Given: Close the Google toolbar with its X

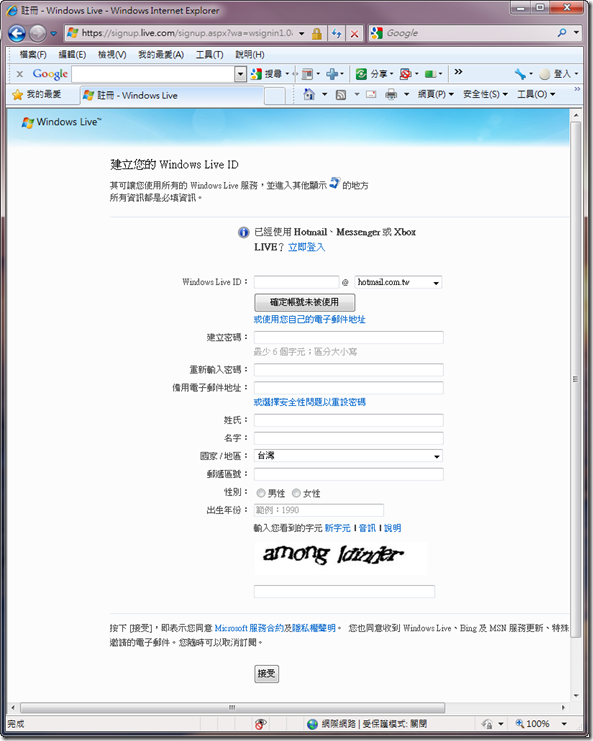Looking at the screenshot, I should coord(20,74).
